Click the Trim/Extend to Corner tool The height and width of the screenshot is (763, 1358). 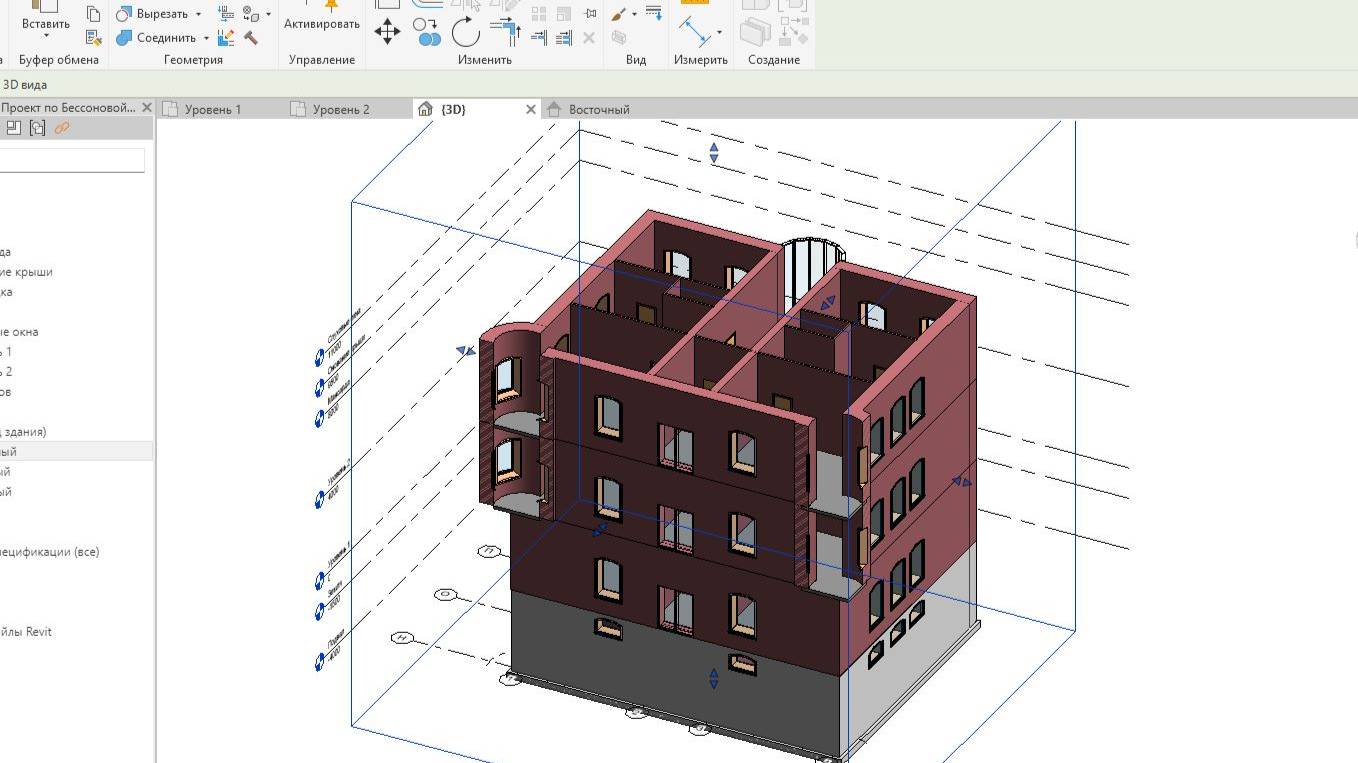coord(507,31)
